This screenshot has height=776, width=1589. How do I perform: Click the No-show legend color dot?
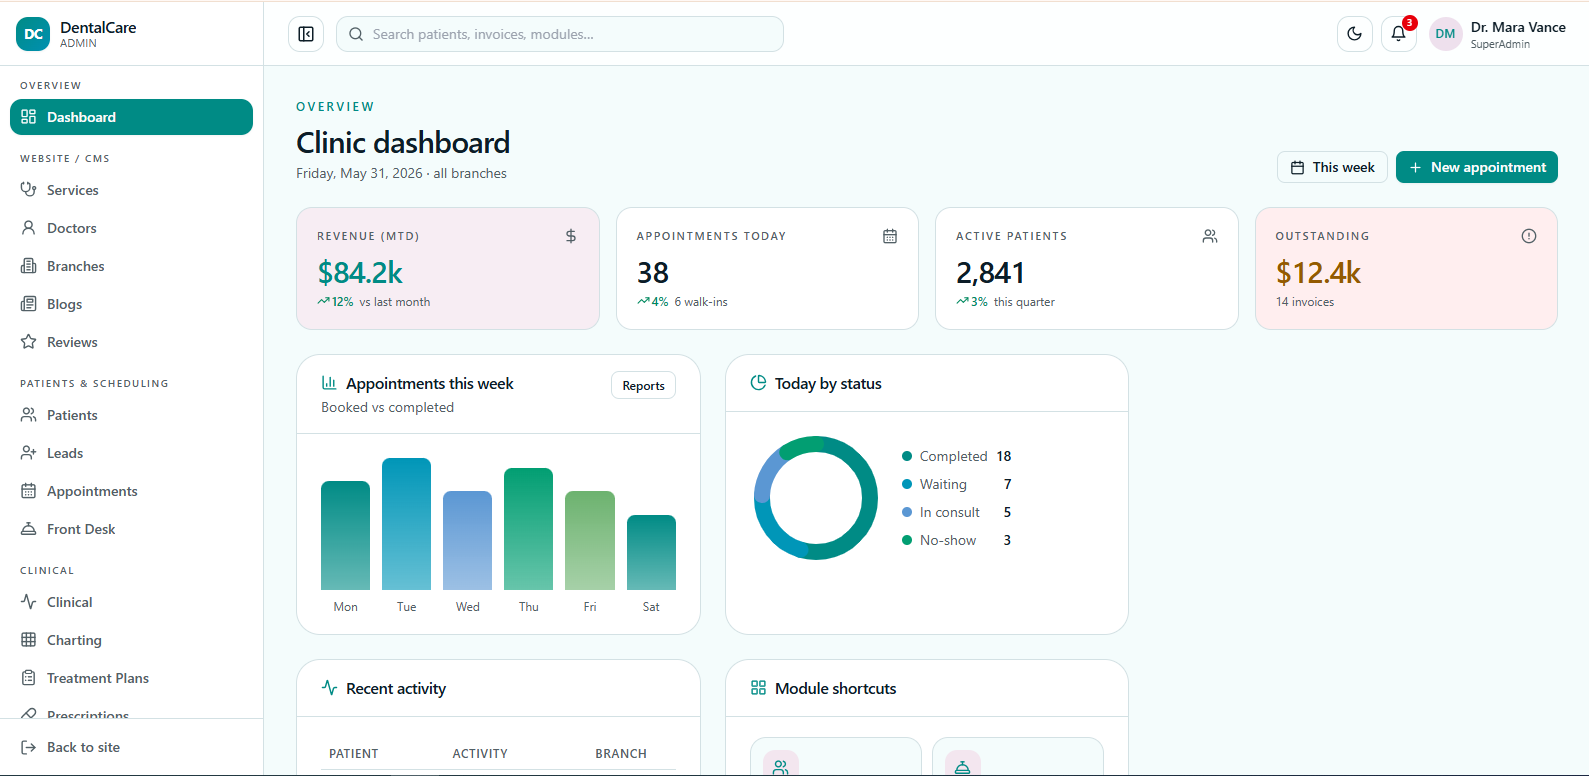click(907, 540)
